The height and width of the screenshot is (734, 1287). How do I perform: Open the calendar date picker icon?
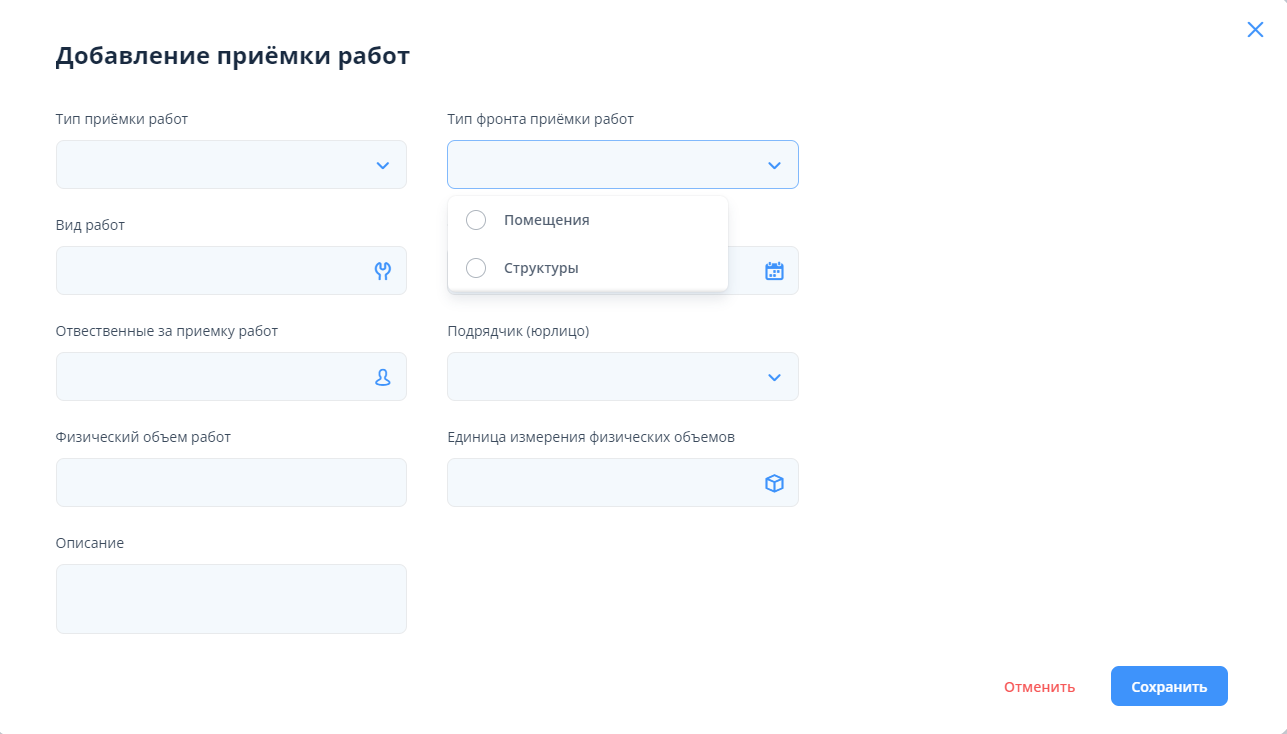click(774, 271)
